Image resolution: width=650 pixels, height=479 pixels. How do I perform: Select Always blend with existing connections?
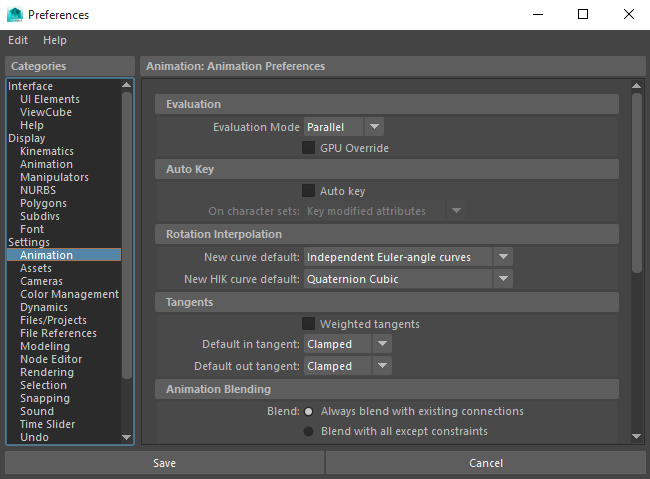click(x=309, y=411)
